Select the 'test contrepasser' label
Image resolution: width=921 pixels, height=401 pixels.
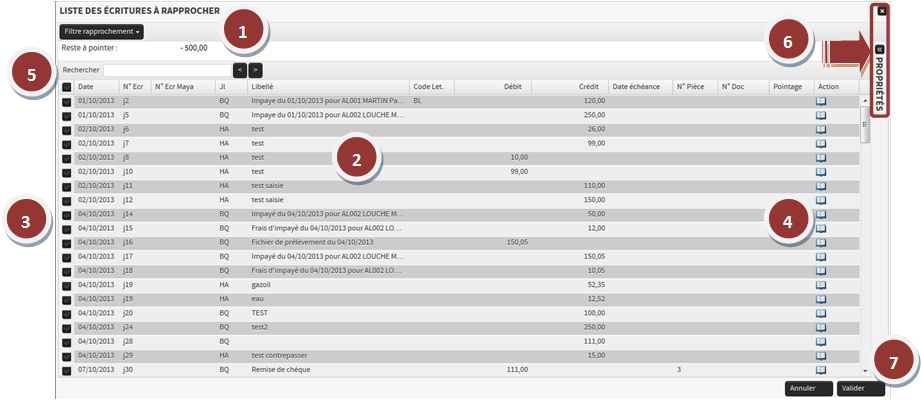coord(279,355)
